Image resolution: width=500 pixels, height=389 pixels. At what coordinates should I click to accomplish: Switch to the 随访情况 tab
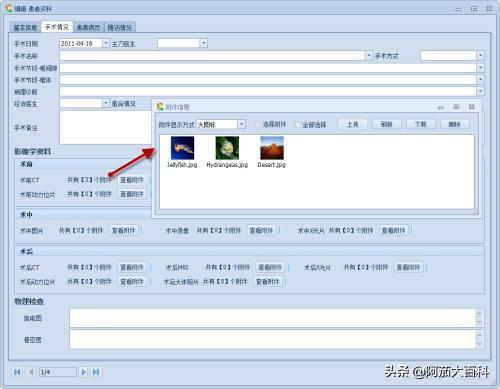pyautogui.click(x=120, y=27)
